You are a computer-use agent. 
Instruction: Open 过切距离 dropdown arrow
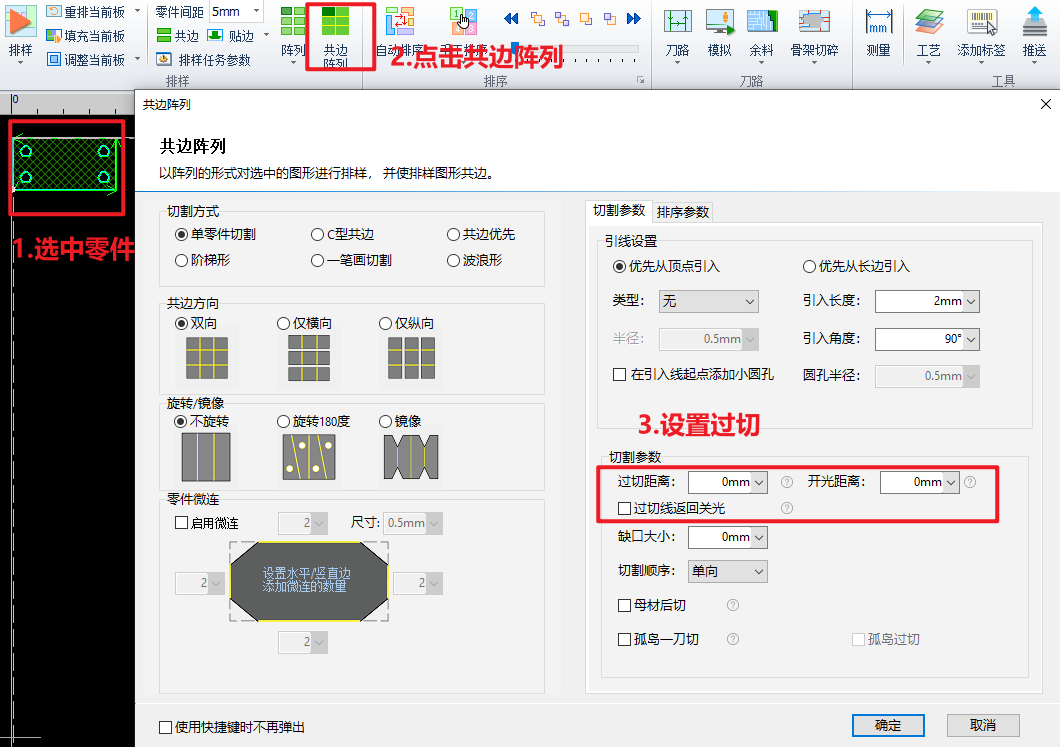pyautogui.click(x=758, y=483)
